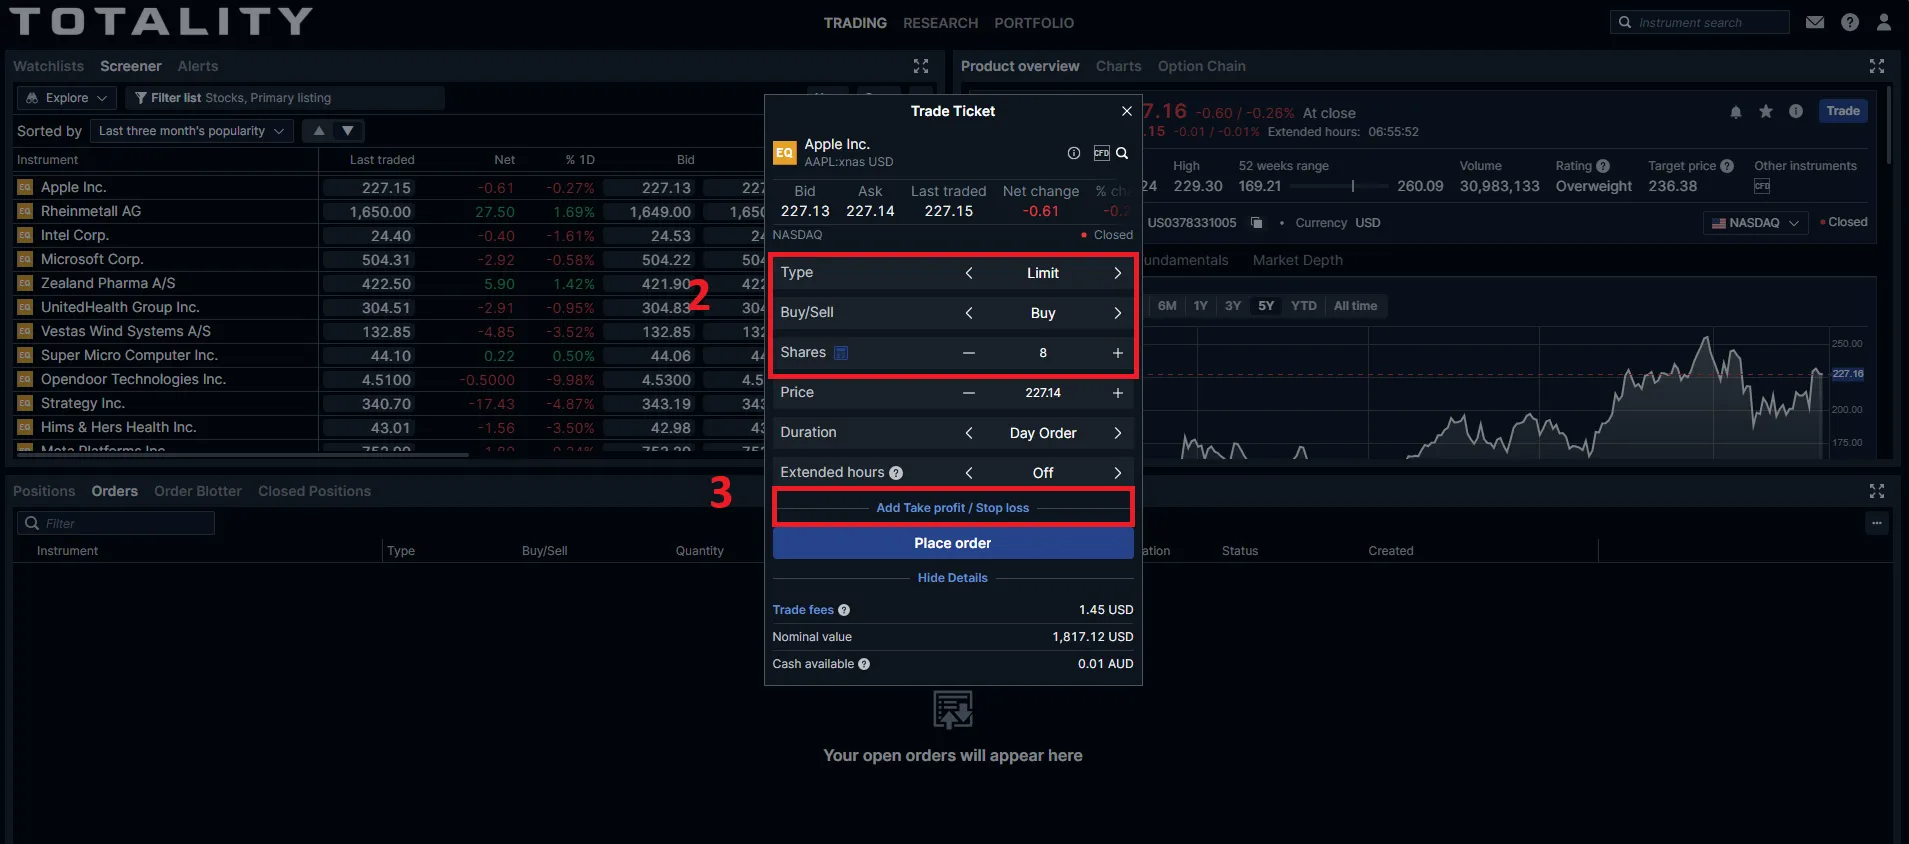Image resolution: width=1909 pixels, height=844 pixels.
Task: Open the Target price help icon
Action: pyautogui.click(x=1727, y=166)
